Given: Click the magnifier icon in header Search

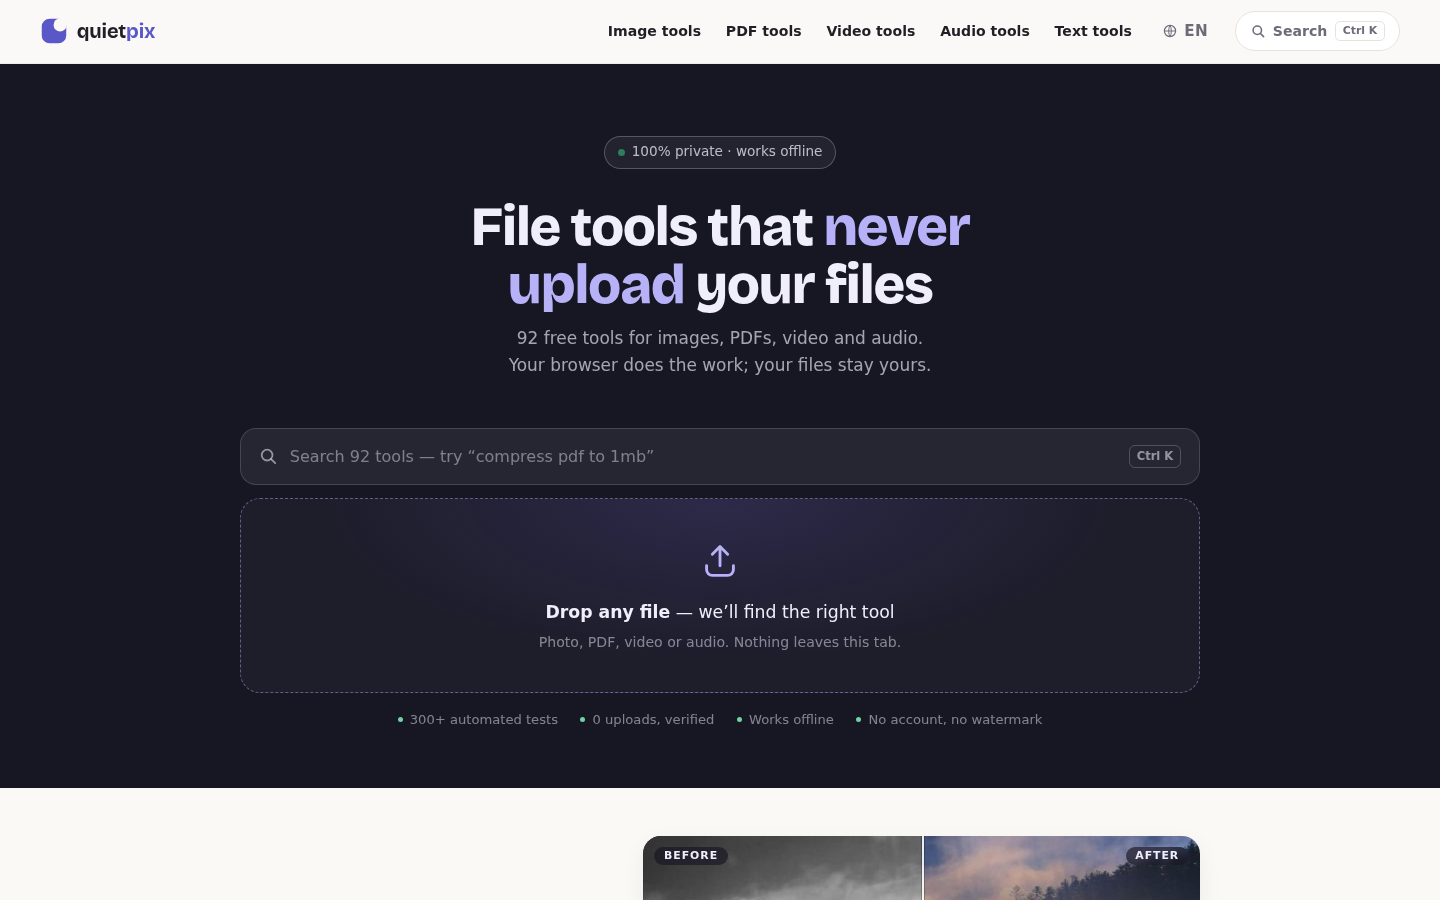Looking at the screenshot, I should (1258, 31).
